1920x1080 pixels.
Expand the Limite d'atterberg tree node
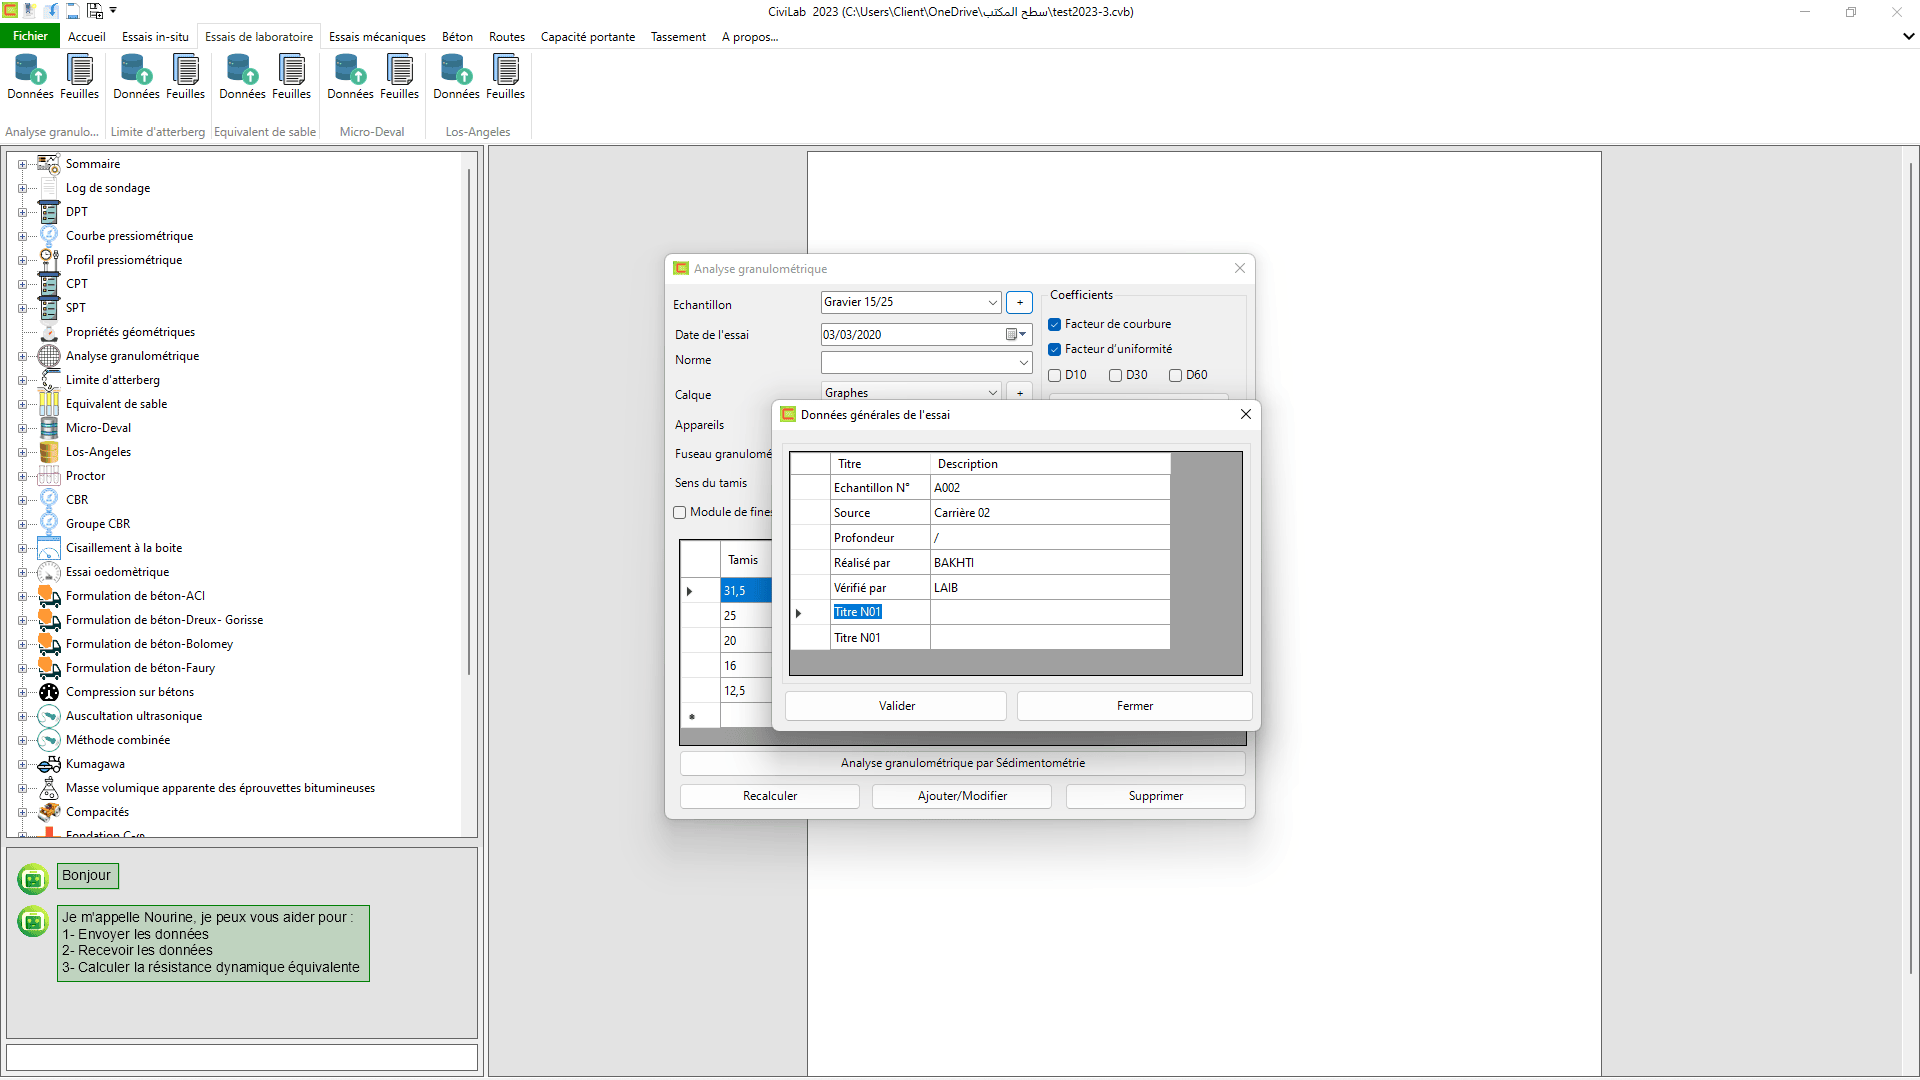(22, 380)
